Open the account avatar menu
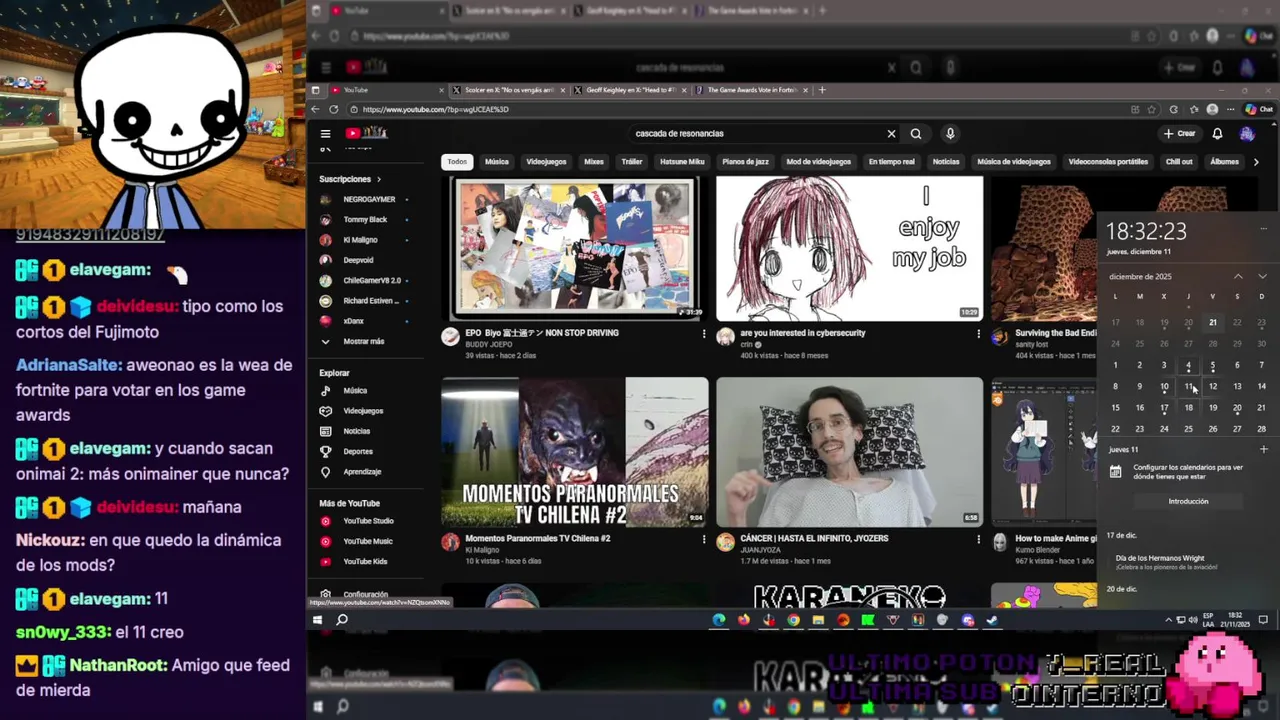 (1247, 133)
